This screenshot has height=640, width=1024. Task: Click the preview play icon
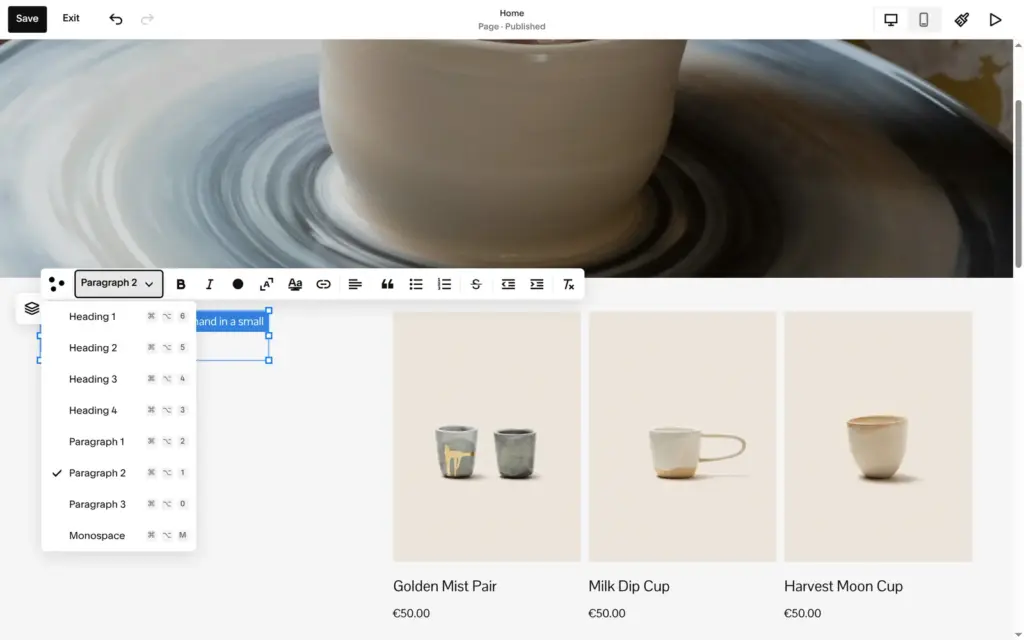[995, 20]
